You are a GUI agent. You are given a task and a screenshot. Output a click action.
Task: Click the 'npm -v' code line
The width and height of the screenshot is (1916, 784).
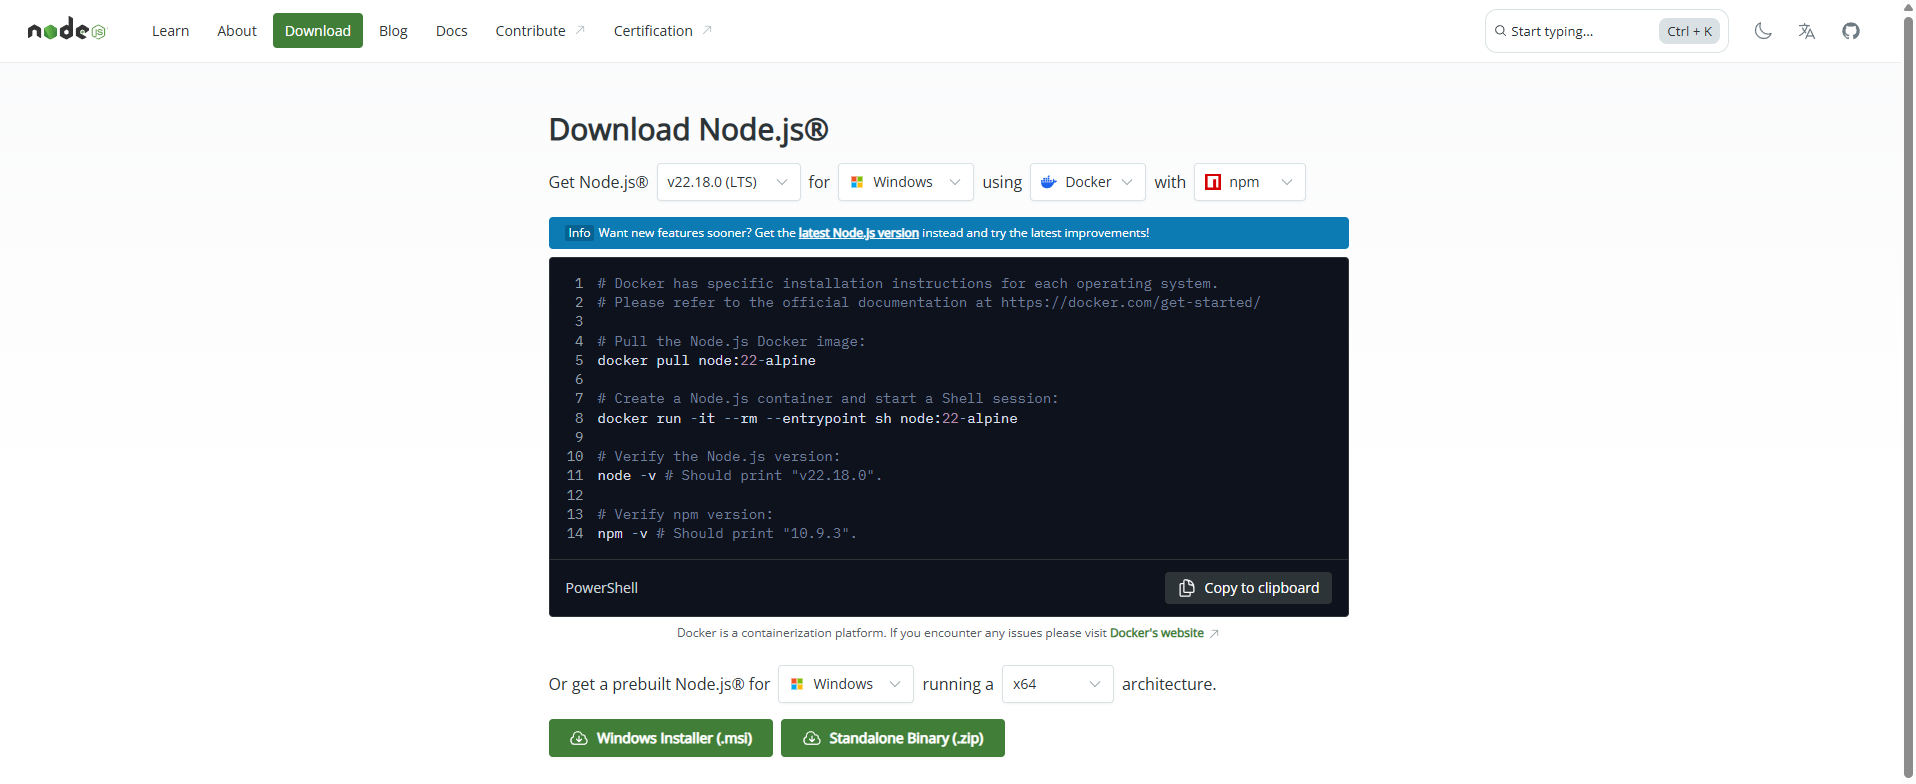click(727, 534)
